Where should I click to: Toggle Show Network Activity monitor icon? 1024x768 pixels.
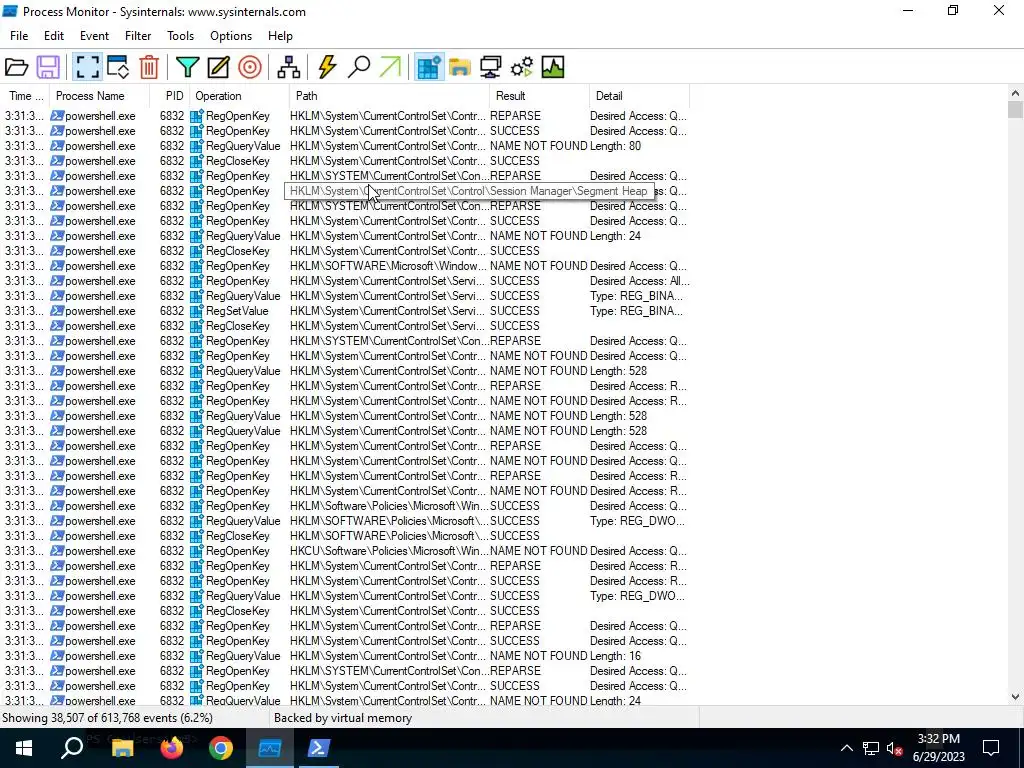click(x=490, y=67)
